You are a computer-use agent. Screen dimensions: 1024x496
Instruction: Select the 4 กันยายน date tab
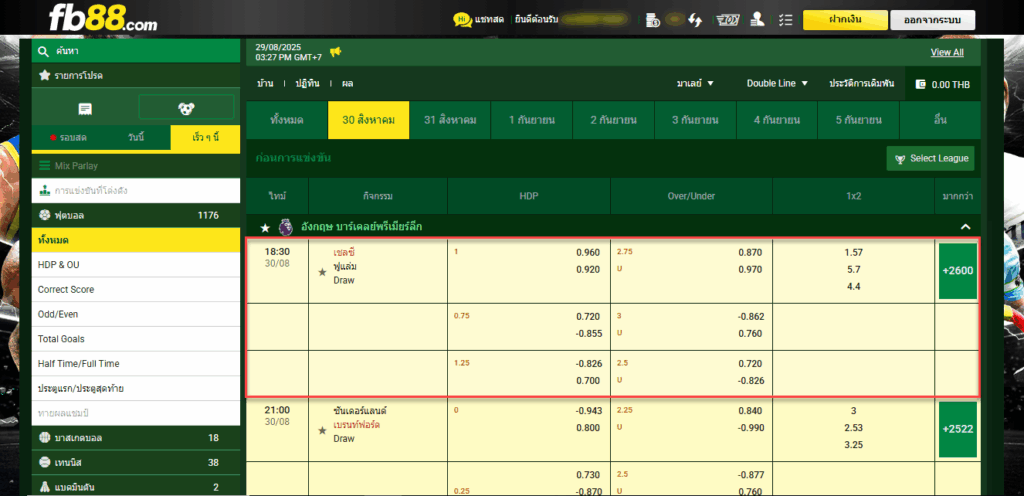[x=776, y=120]
